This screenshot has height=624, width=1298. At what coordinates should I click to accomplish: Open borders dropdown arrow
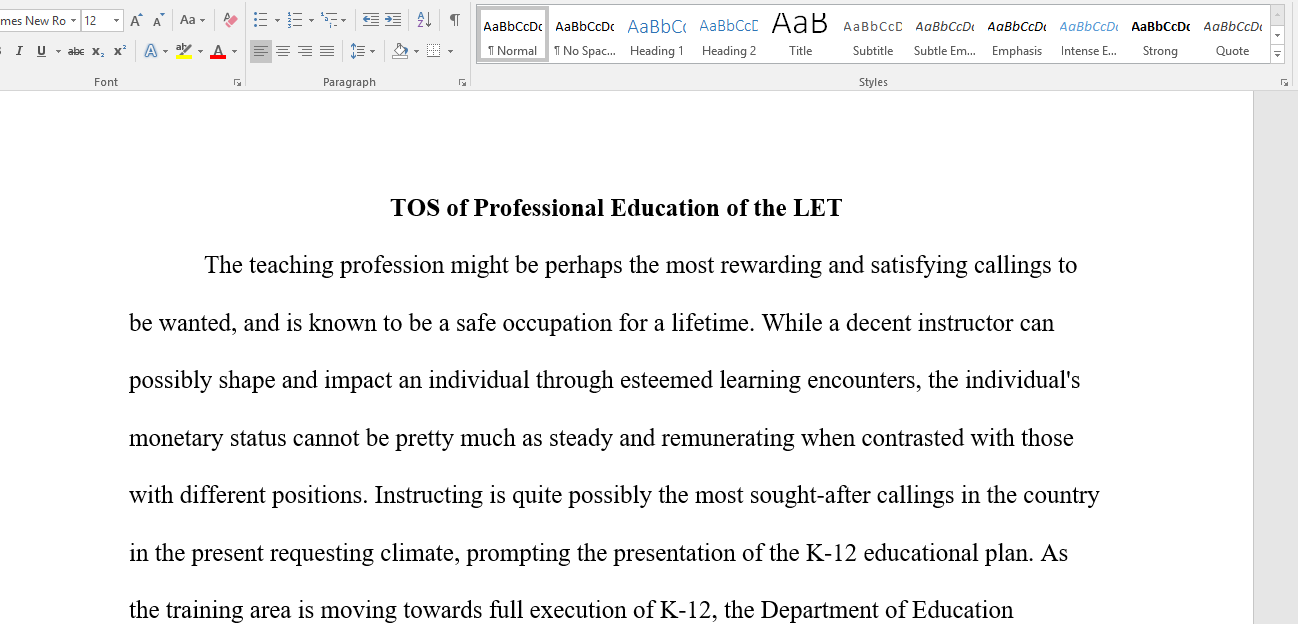click(x=450, y=51)
